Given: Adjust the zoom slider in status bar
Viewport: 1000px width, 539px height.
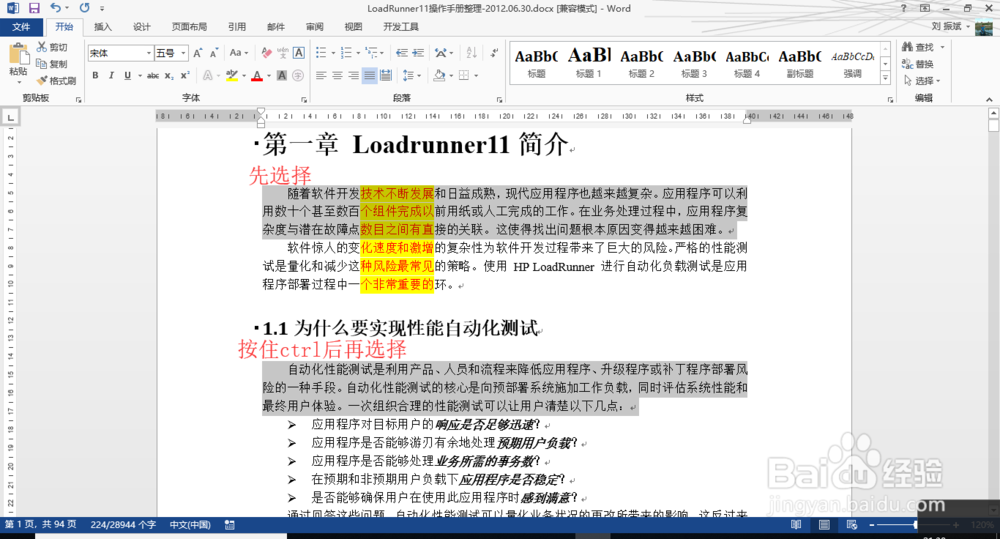Looking at the screenshot, I should point(915,524).
